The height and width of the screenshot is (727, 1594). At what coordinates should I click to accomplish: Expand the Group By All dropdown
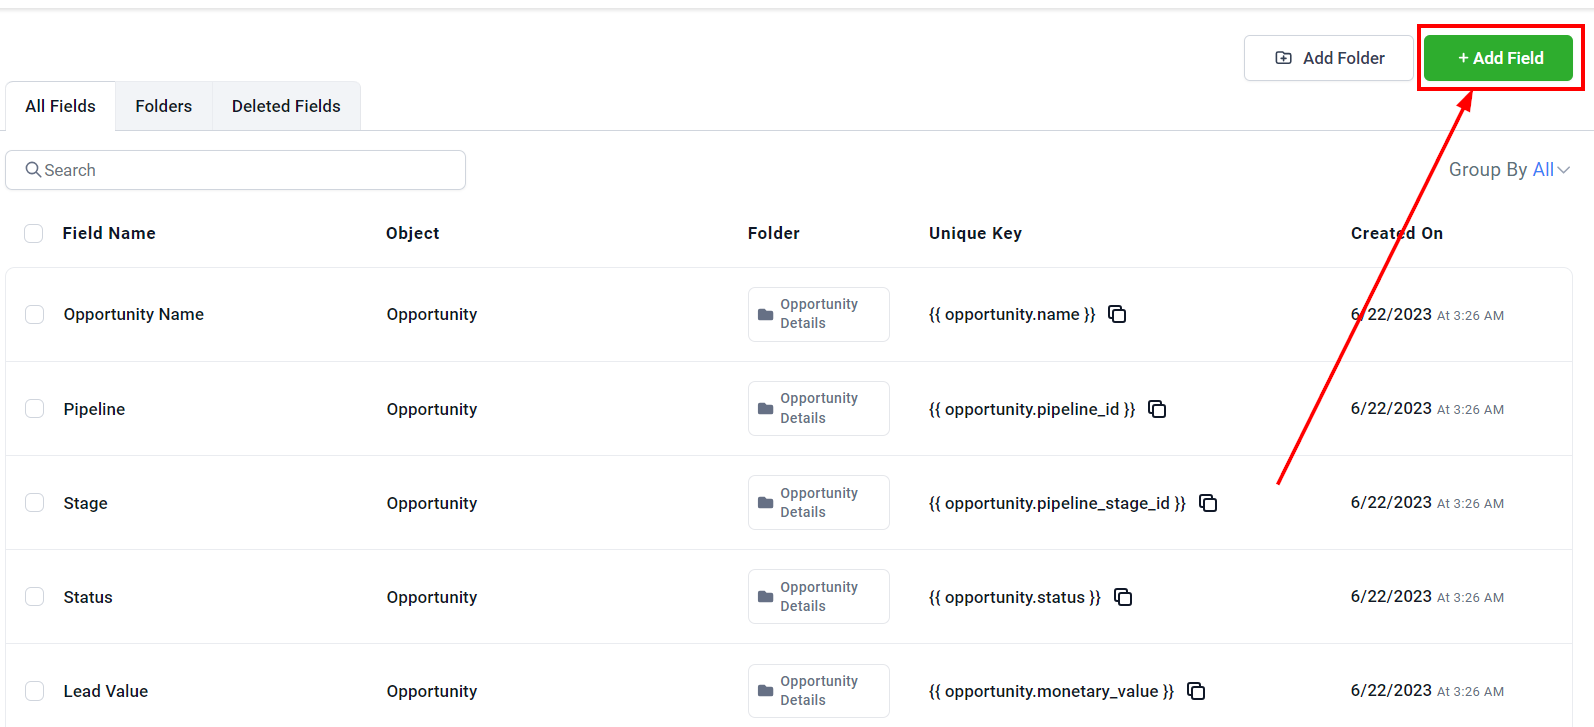pos(1509,170)
